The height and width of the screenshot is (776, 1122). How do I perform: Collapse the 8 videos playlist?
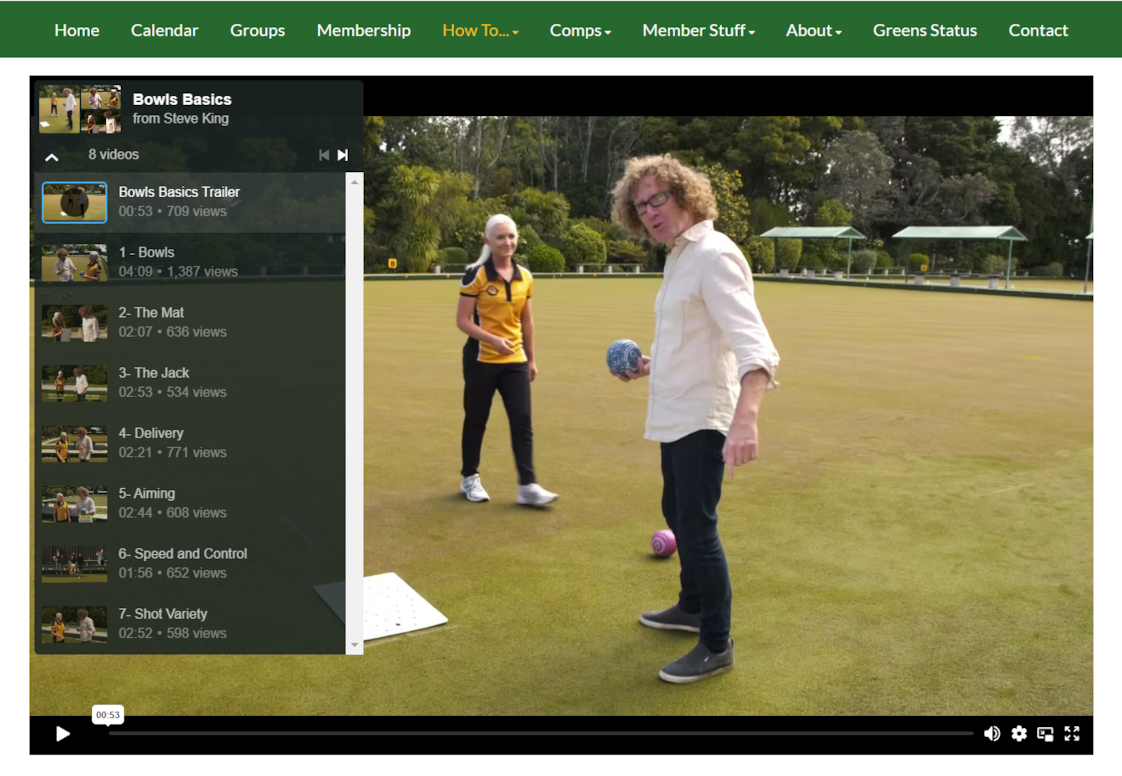click(52, 157)
